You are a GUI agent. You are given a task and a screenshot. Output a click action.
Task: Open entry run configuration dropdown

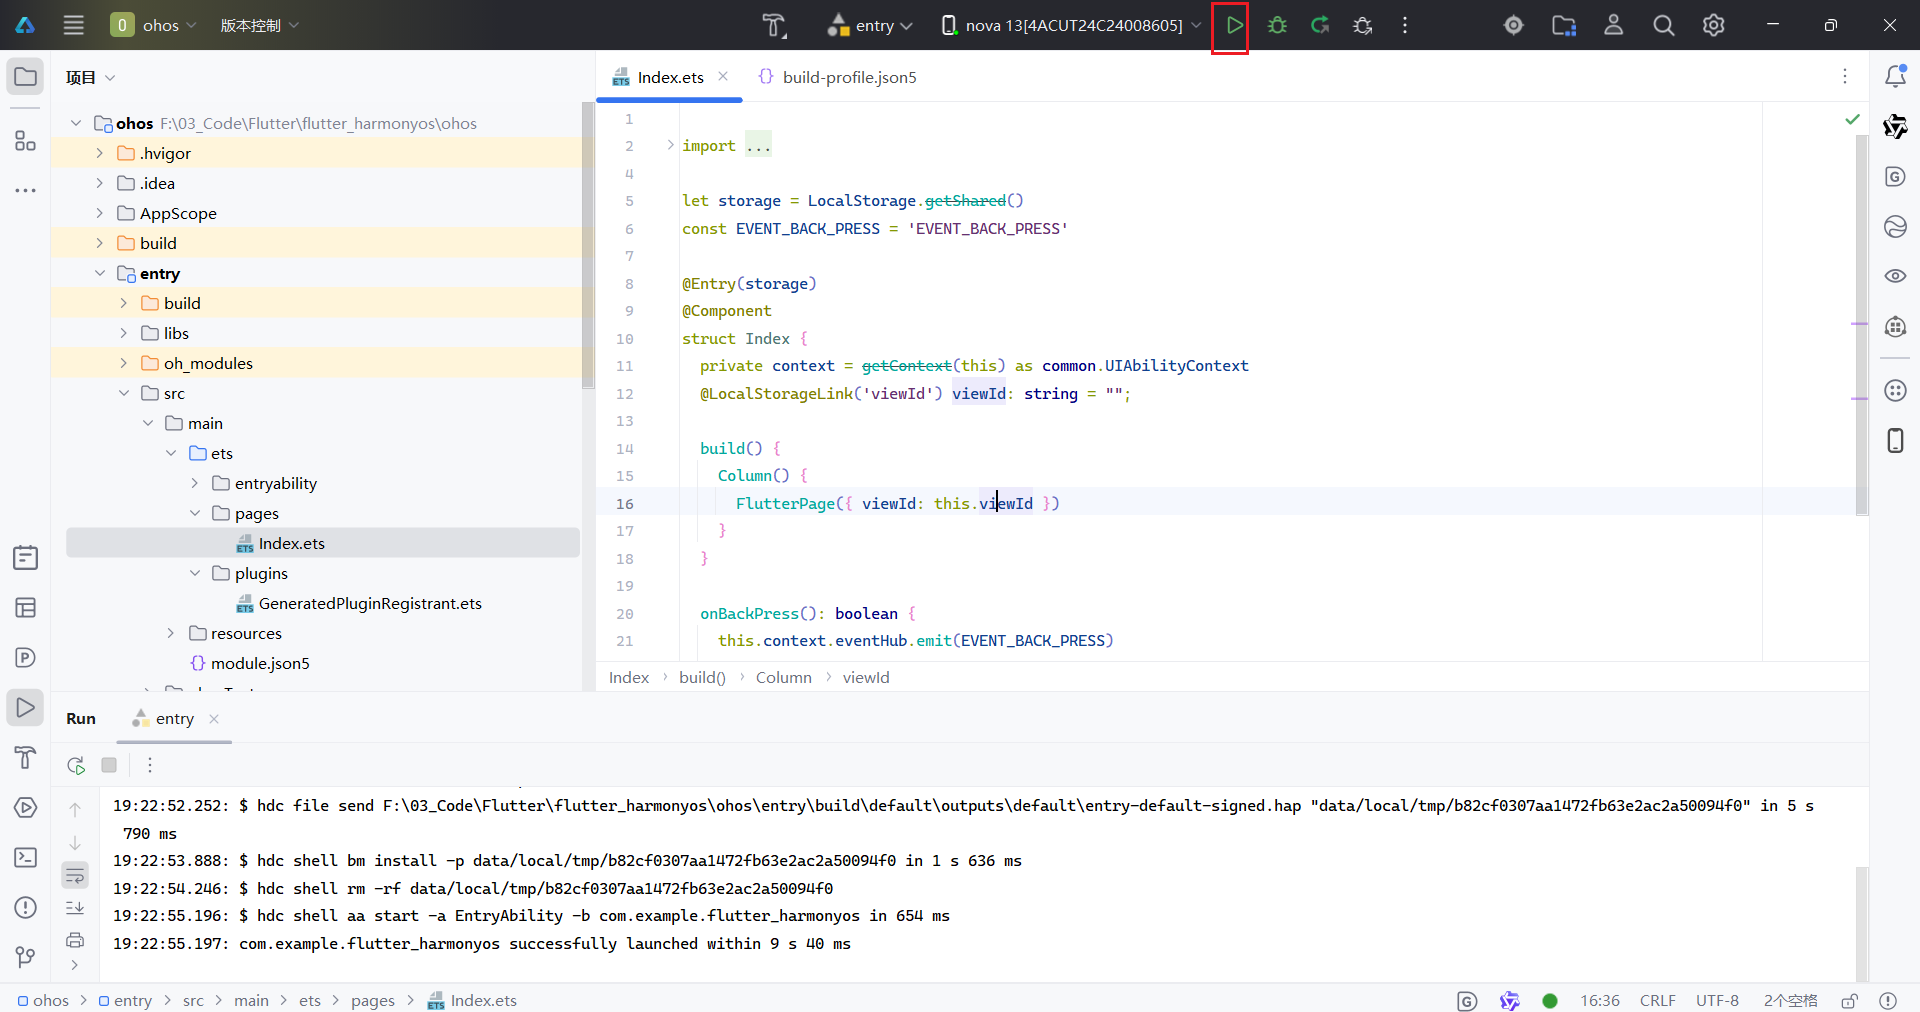pos(870,25)
